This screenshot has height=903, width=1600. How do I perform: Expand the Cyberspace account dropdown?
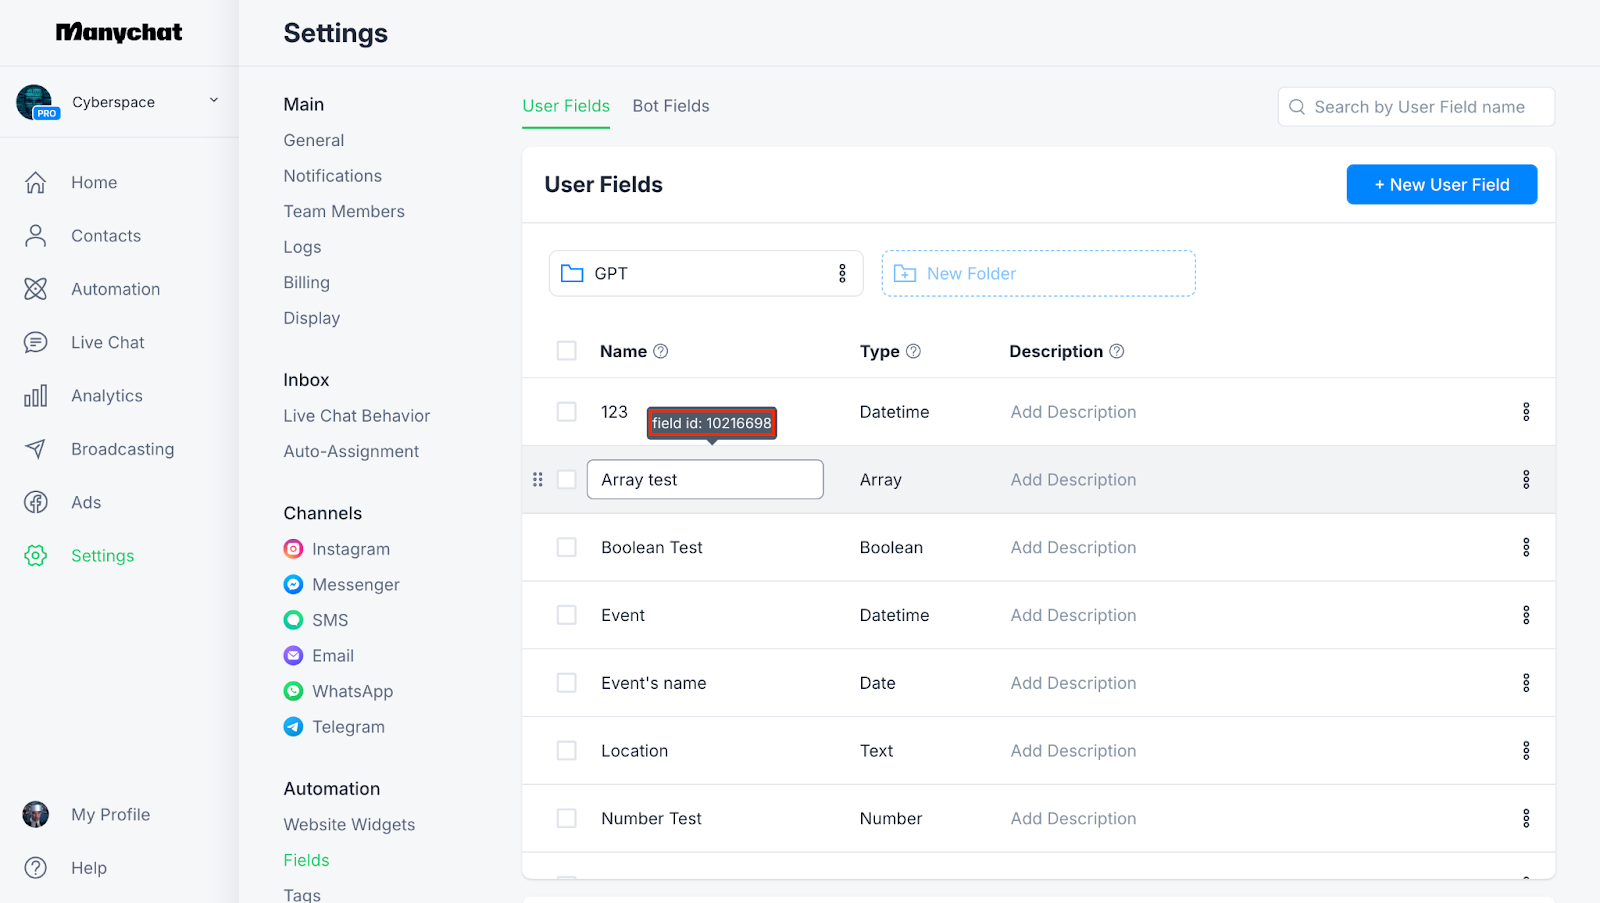click(x=213, y=101)
